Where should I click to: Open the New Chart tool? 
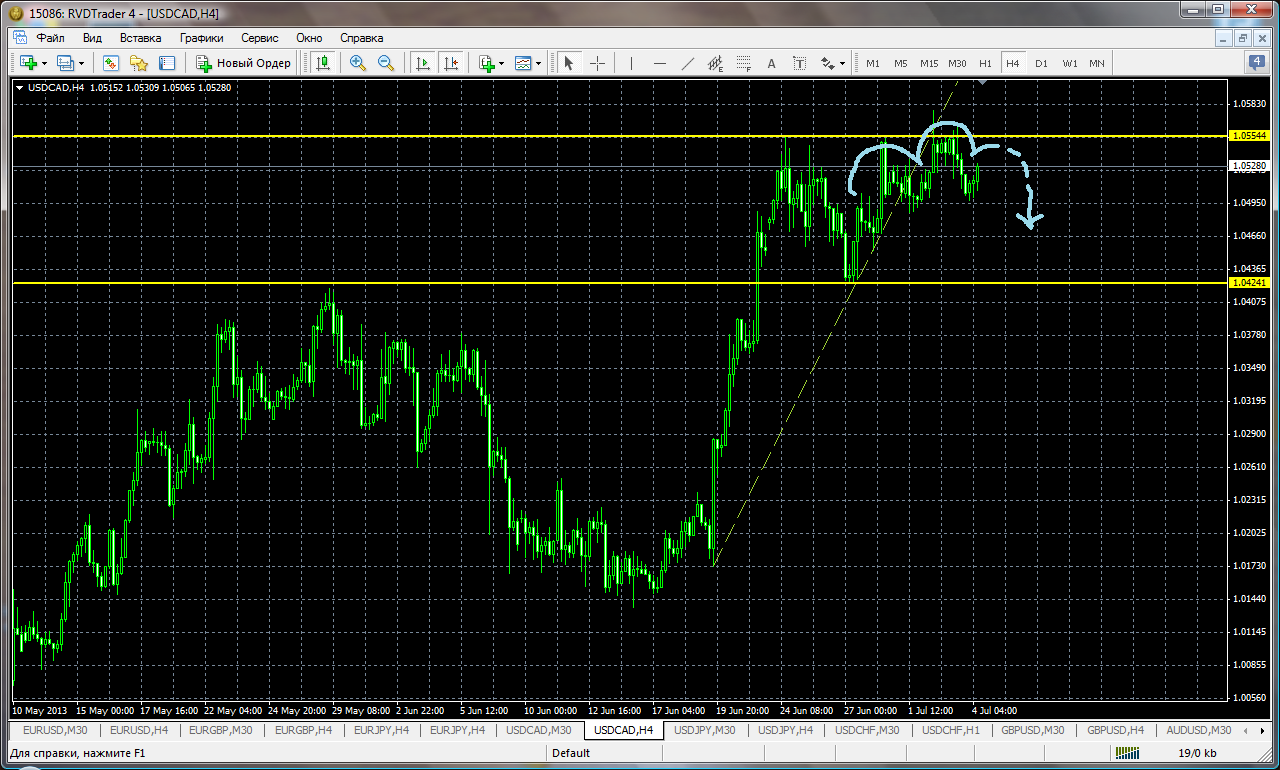click(x=27, y=63)
